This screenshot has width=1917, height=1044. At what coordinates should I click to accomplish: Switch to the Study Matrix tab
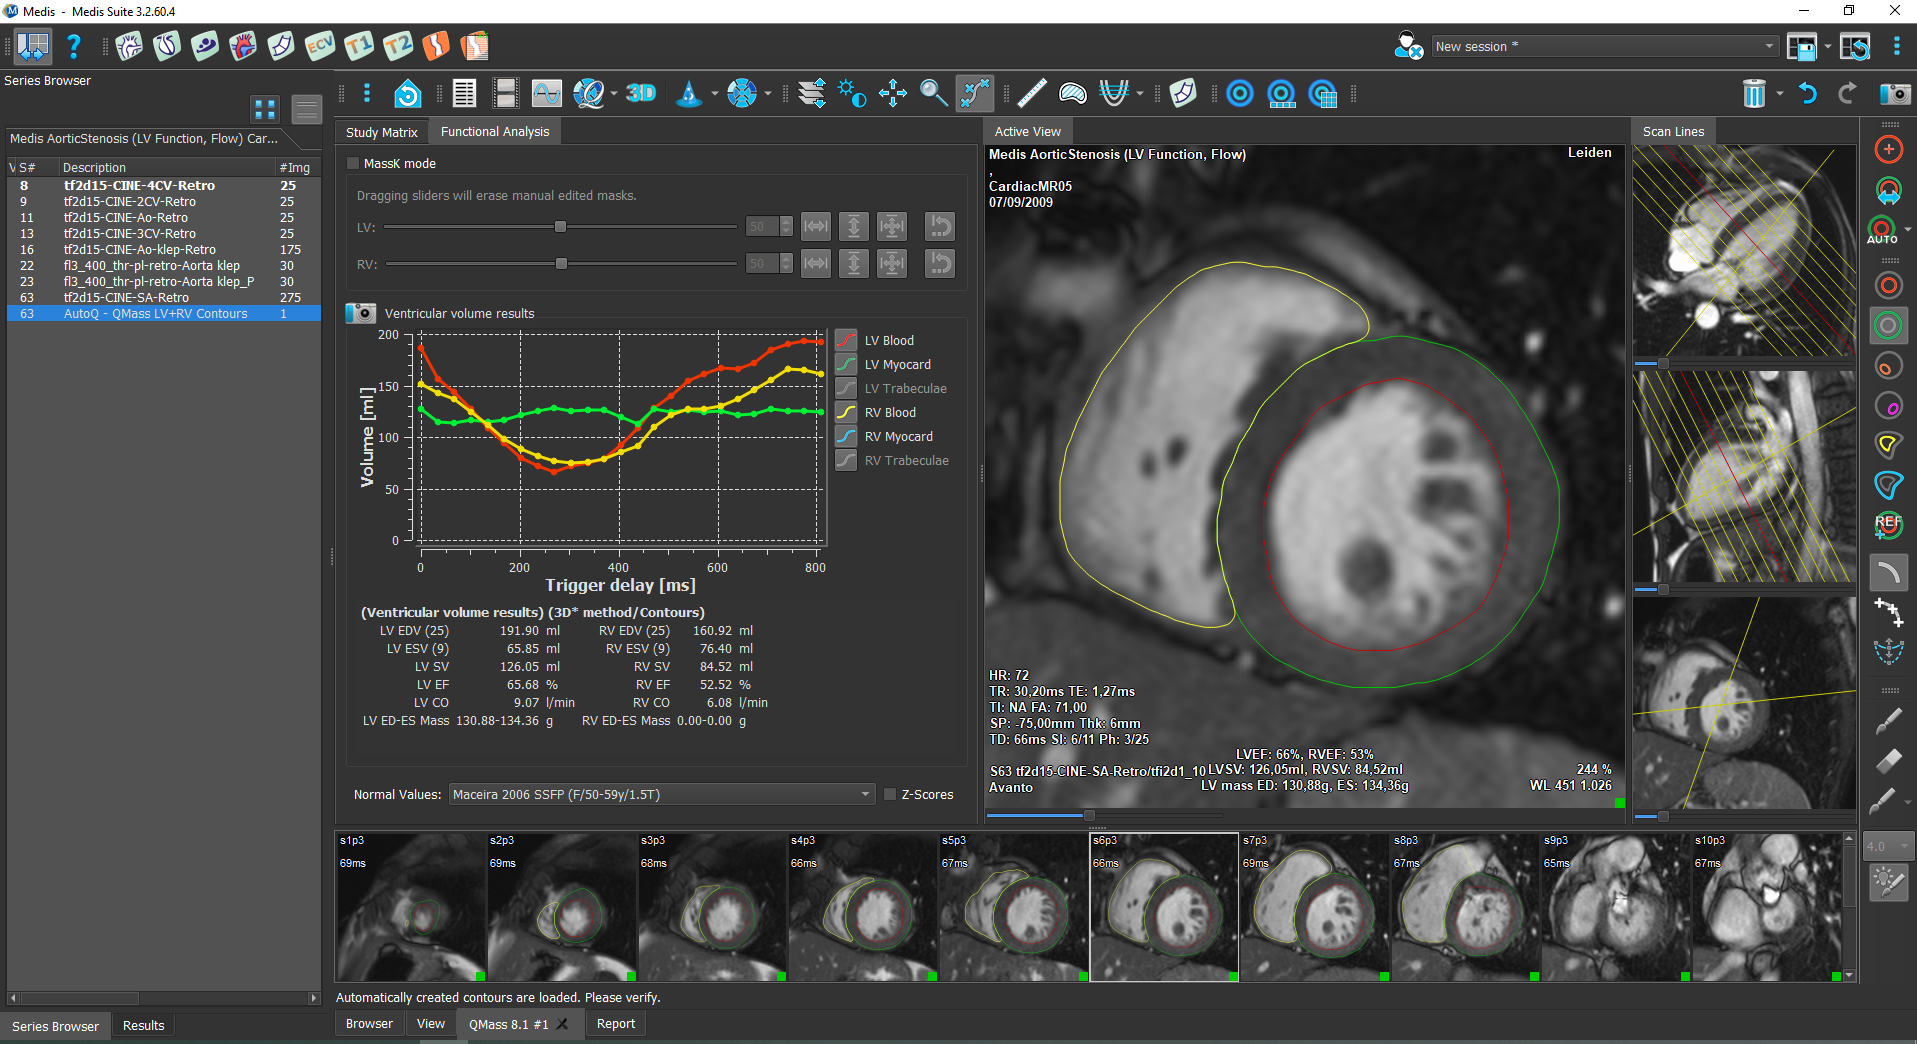tap(381, 132)
